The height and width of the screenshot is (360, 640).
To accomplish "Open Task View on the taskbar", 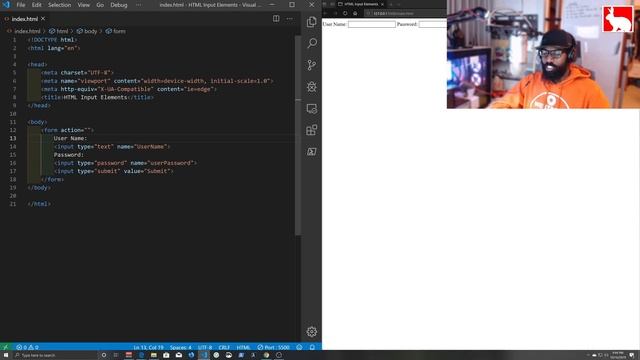I will pos(116,355).
